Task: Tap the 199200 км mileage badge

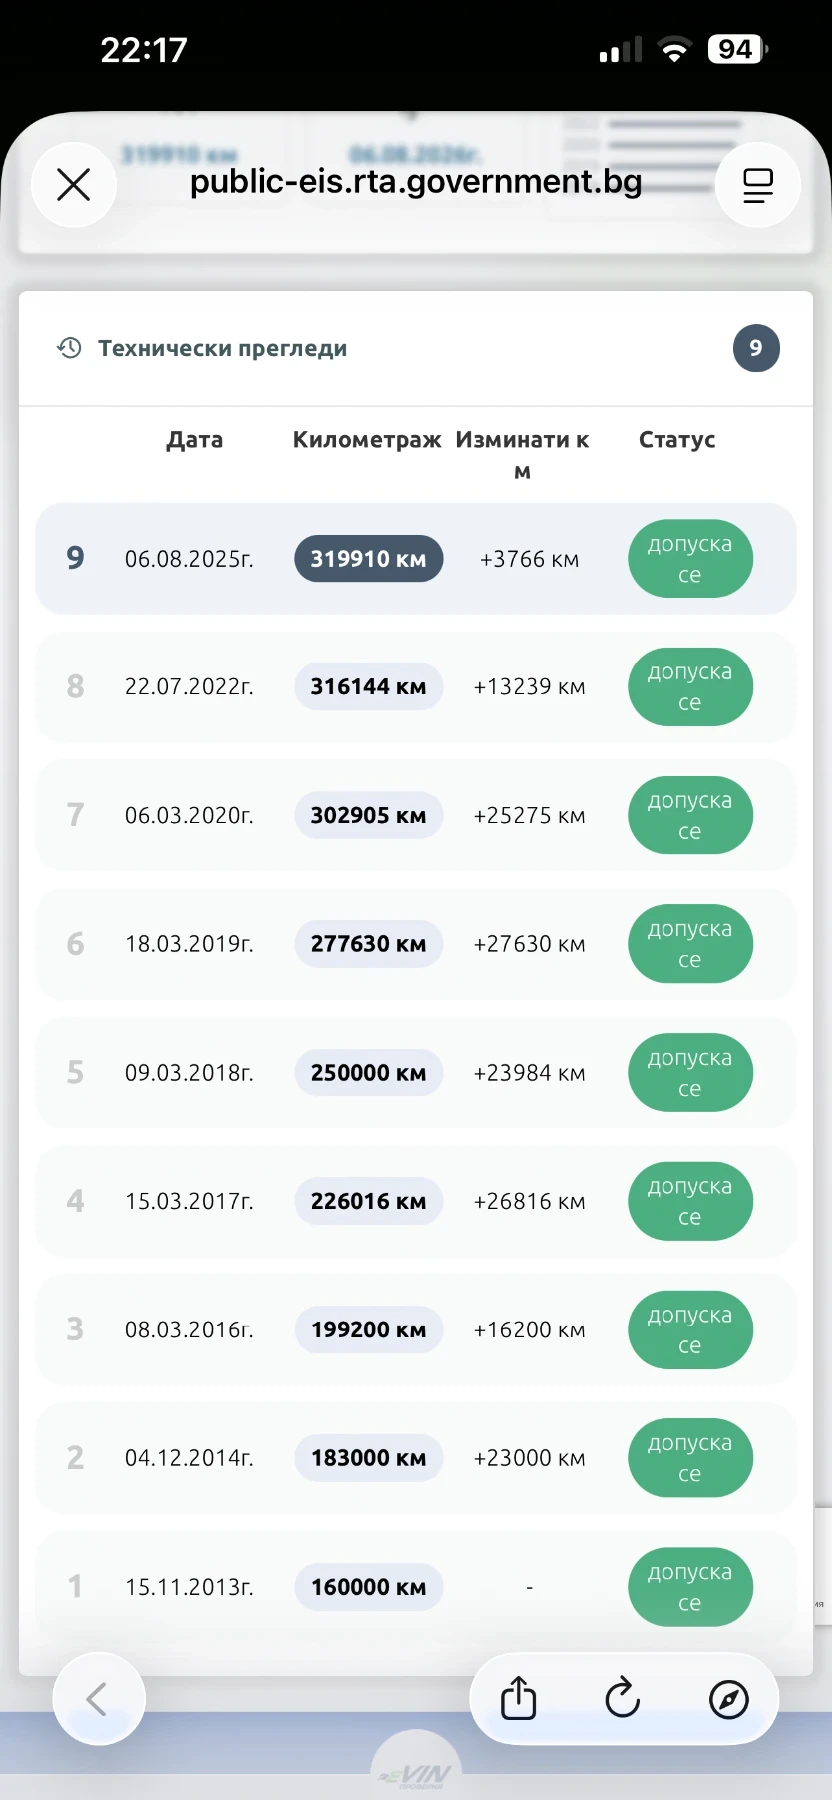Action: click(368, 1330)
